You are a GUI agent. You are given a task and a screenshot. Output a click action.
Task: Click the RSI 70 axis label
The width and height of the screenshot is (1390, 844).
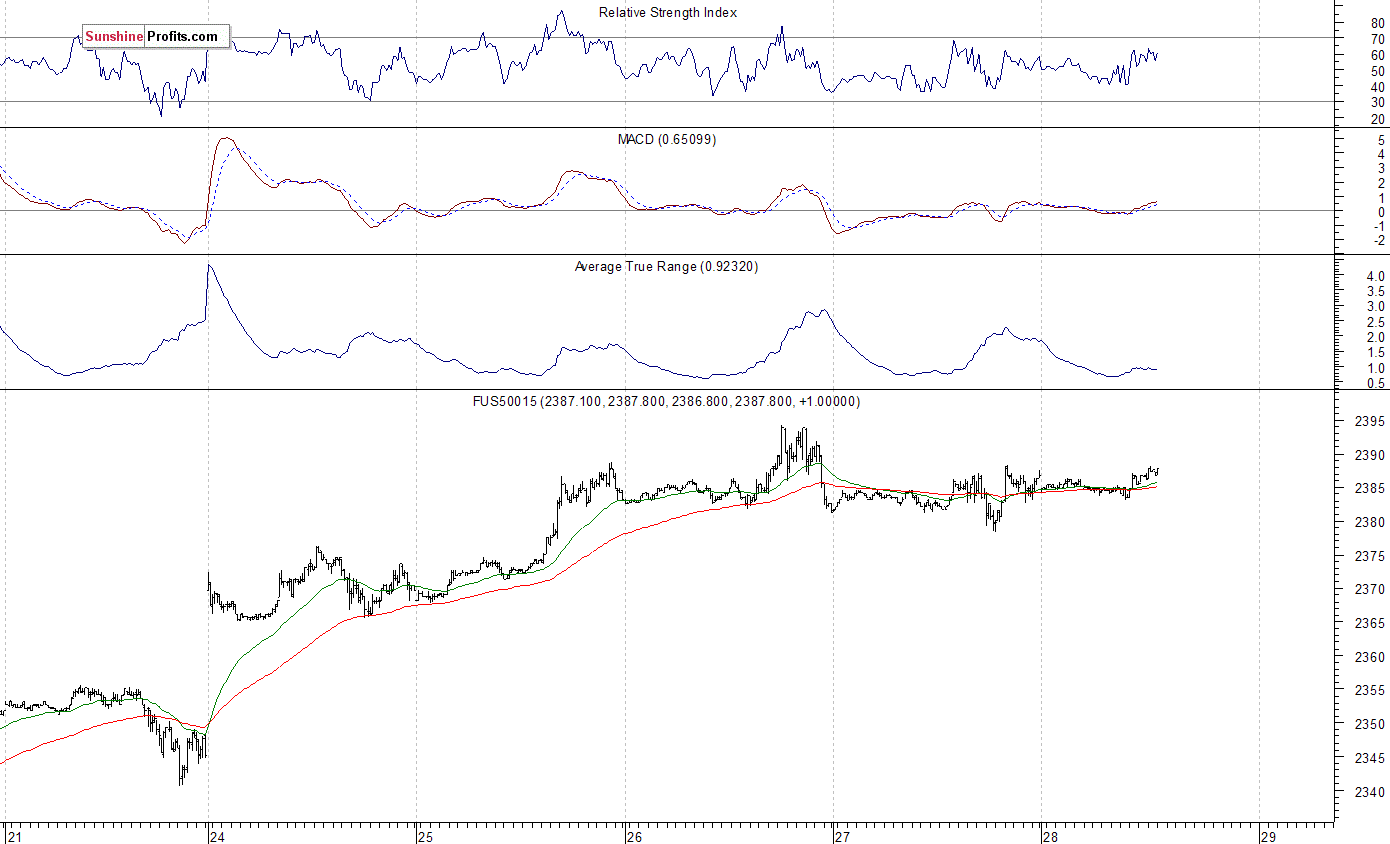coord(1377,39)
